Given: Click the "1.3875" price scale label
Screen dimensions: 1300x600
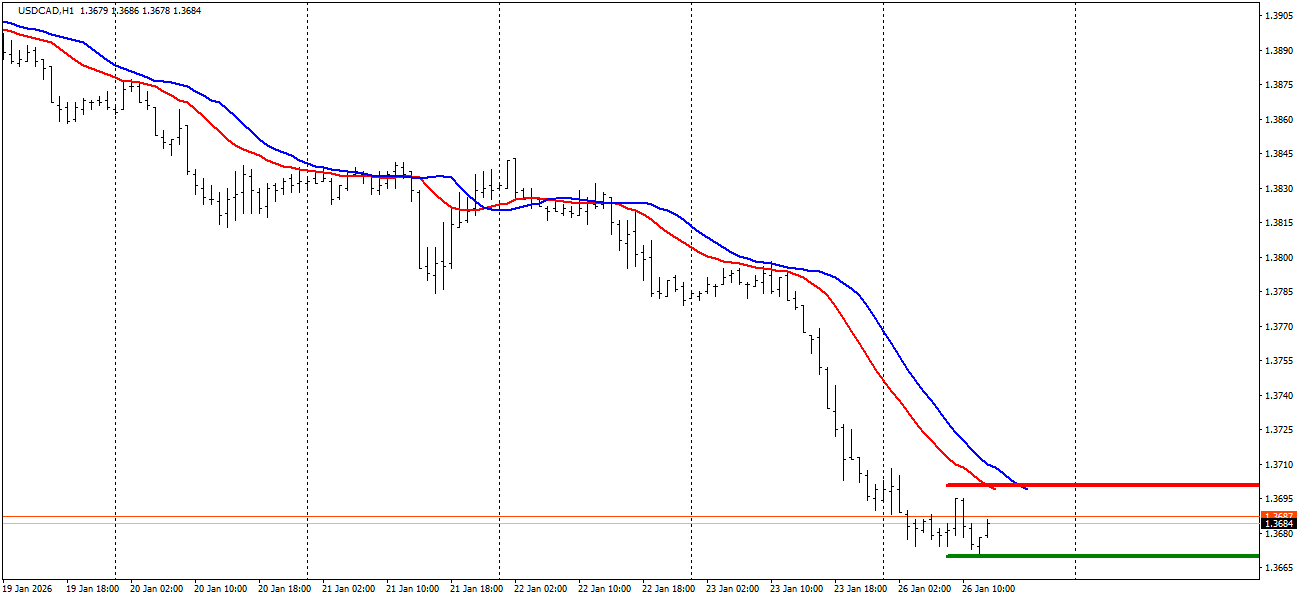Looking at the screenshot, I should tap(1279, 85).
